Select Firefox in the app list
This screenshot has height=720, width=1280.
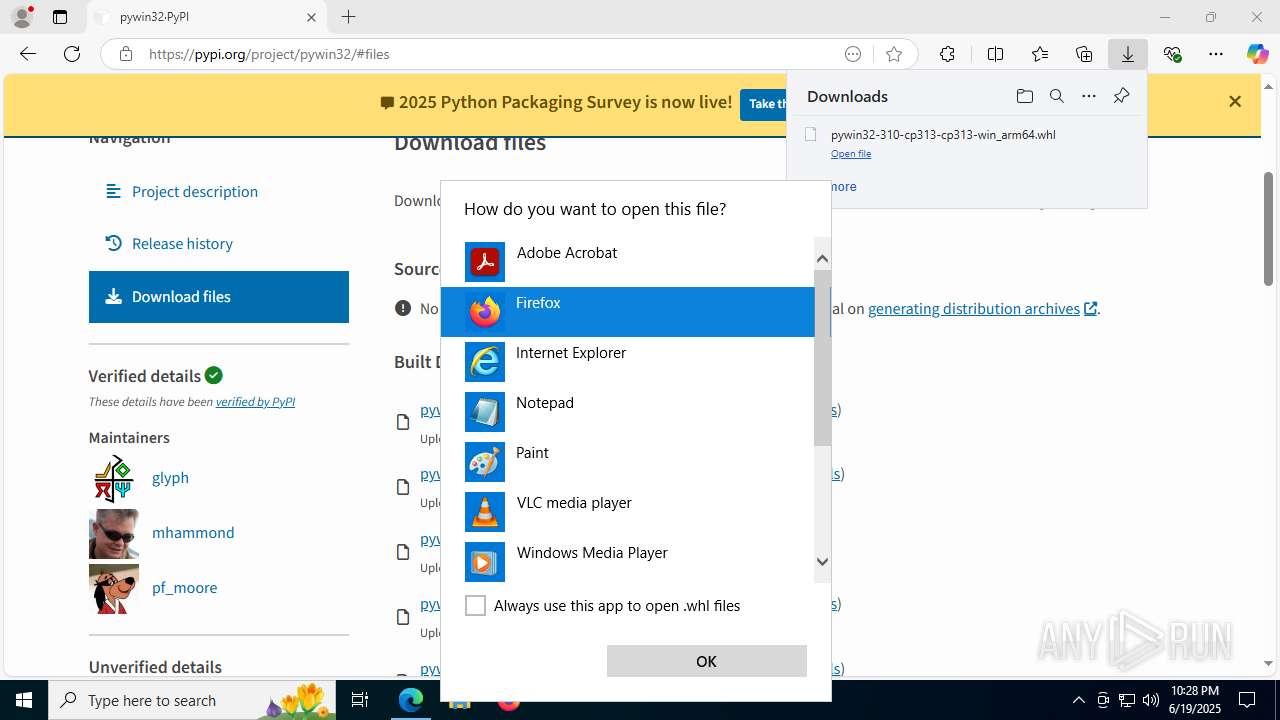[627, 312]
